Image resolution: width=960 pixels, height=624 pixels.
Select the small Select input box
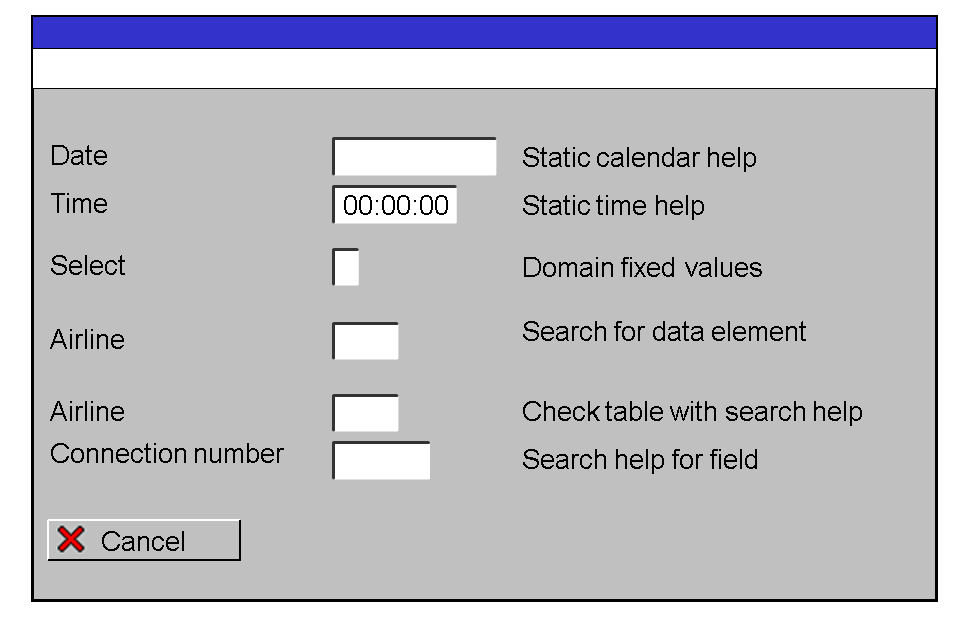[346, 268]
